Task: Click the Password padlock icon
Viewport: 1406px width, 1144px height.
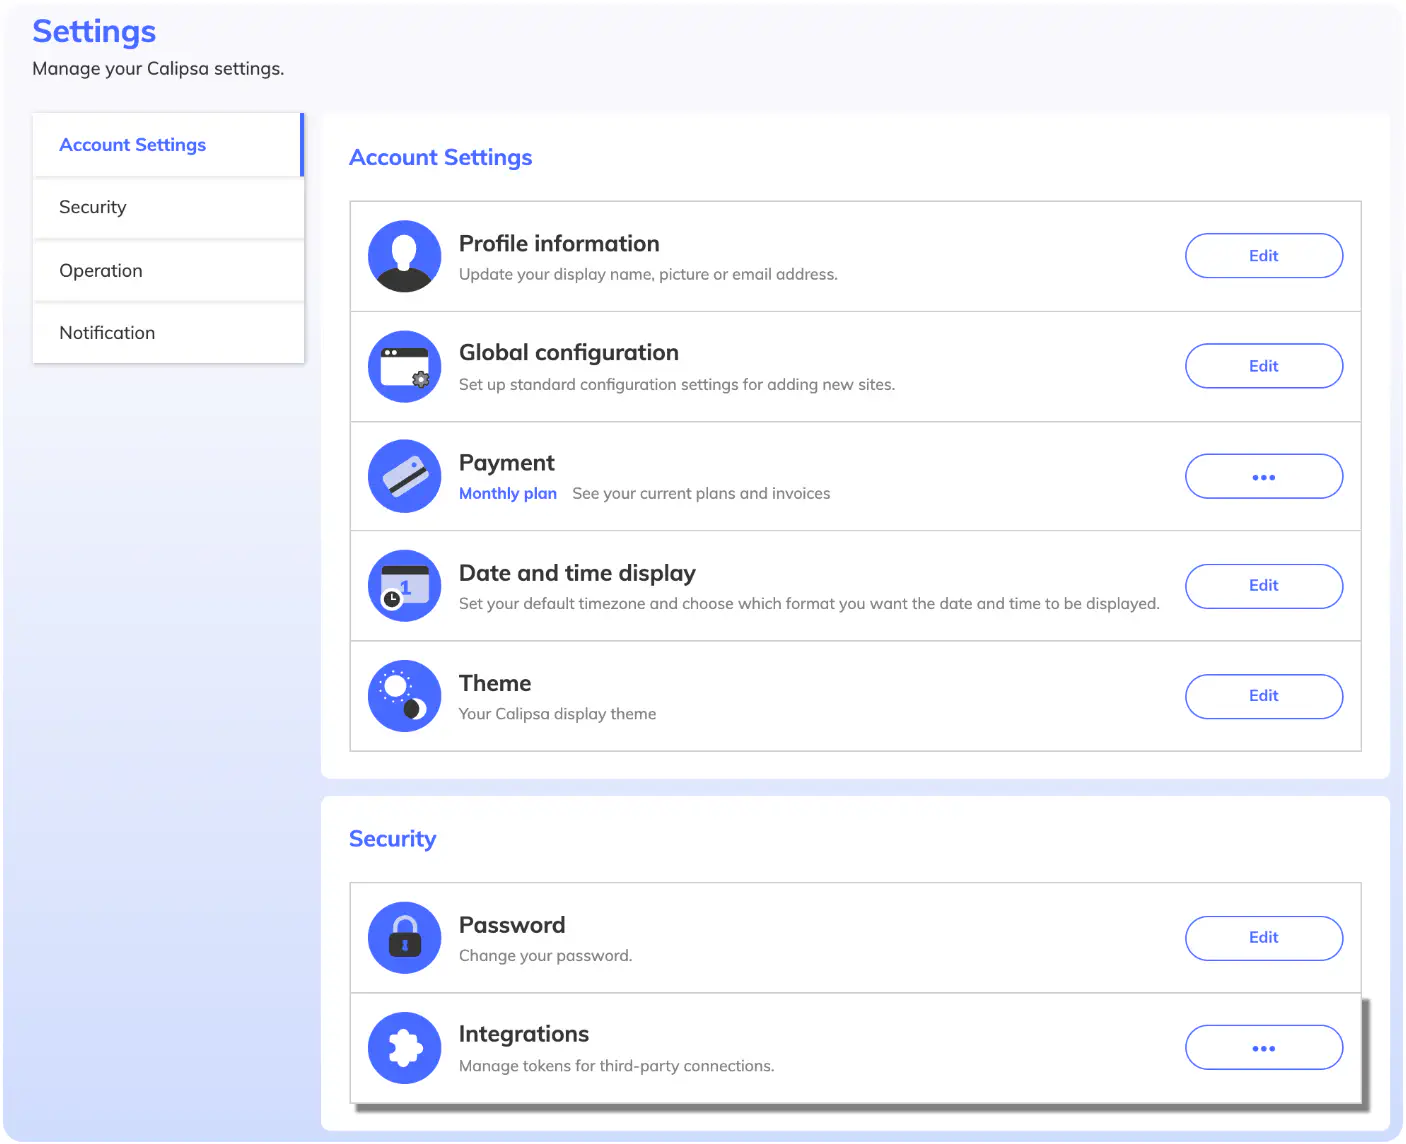Action: [404, 938]
